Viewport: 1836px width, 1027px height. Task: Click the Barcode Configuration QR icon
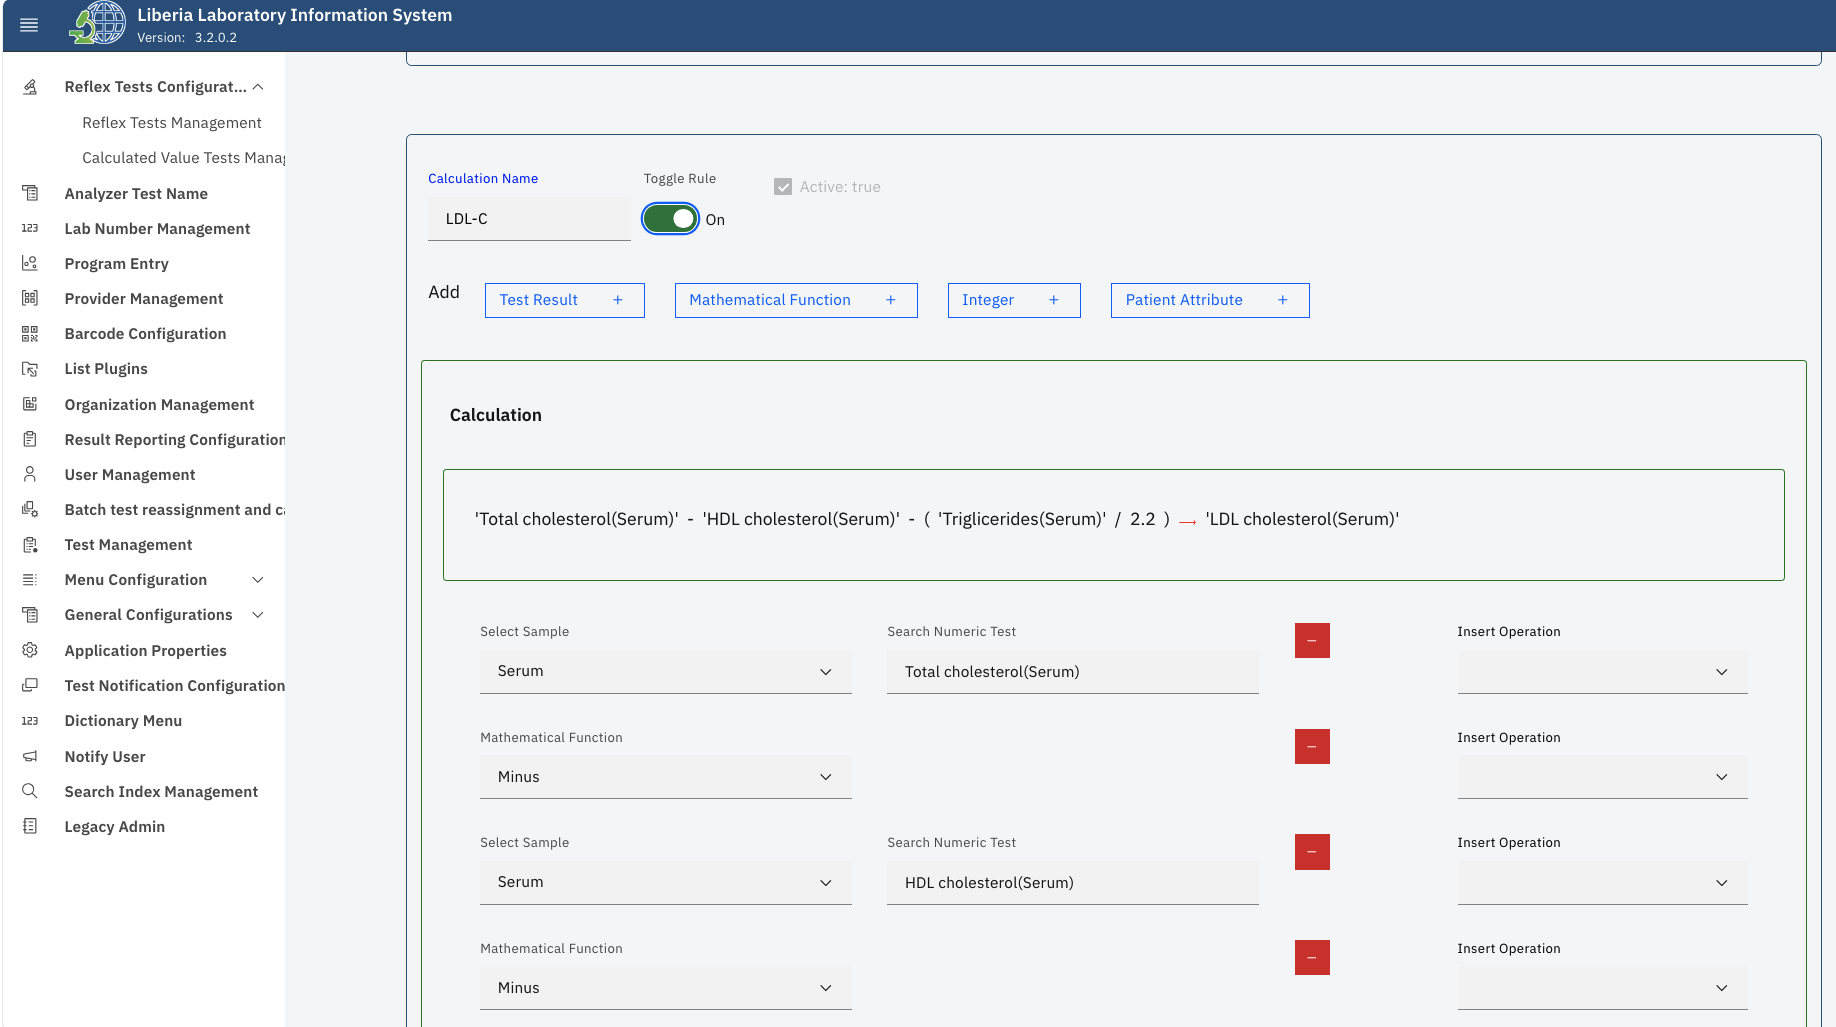pos(30,334)
